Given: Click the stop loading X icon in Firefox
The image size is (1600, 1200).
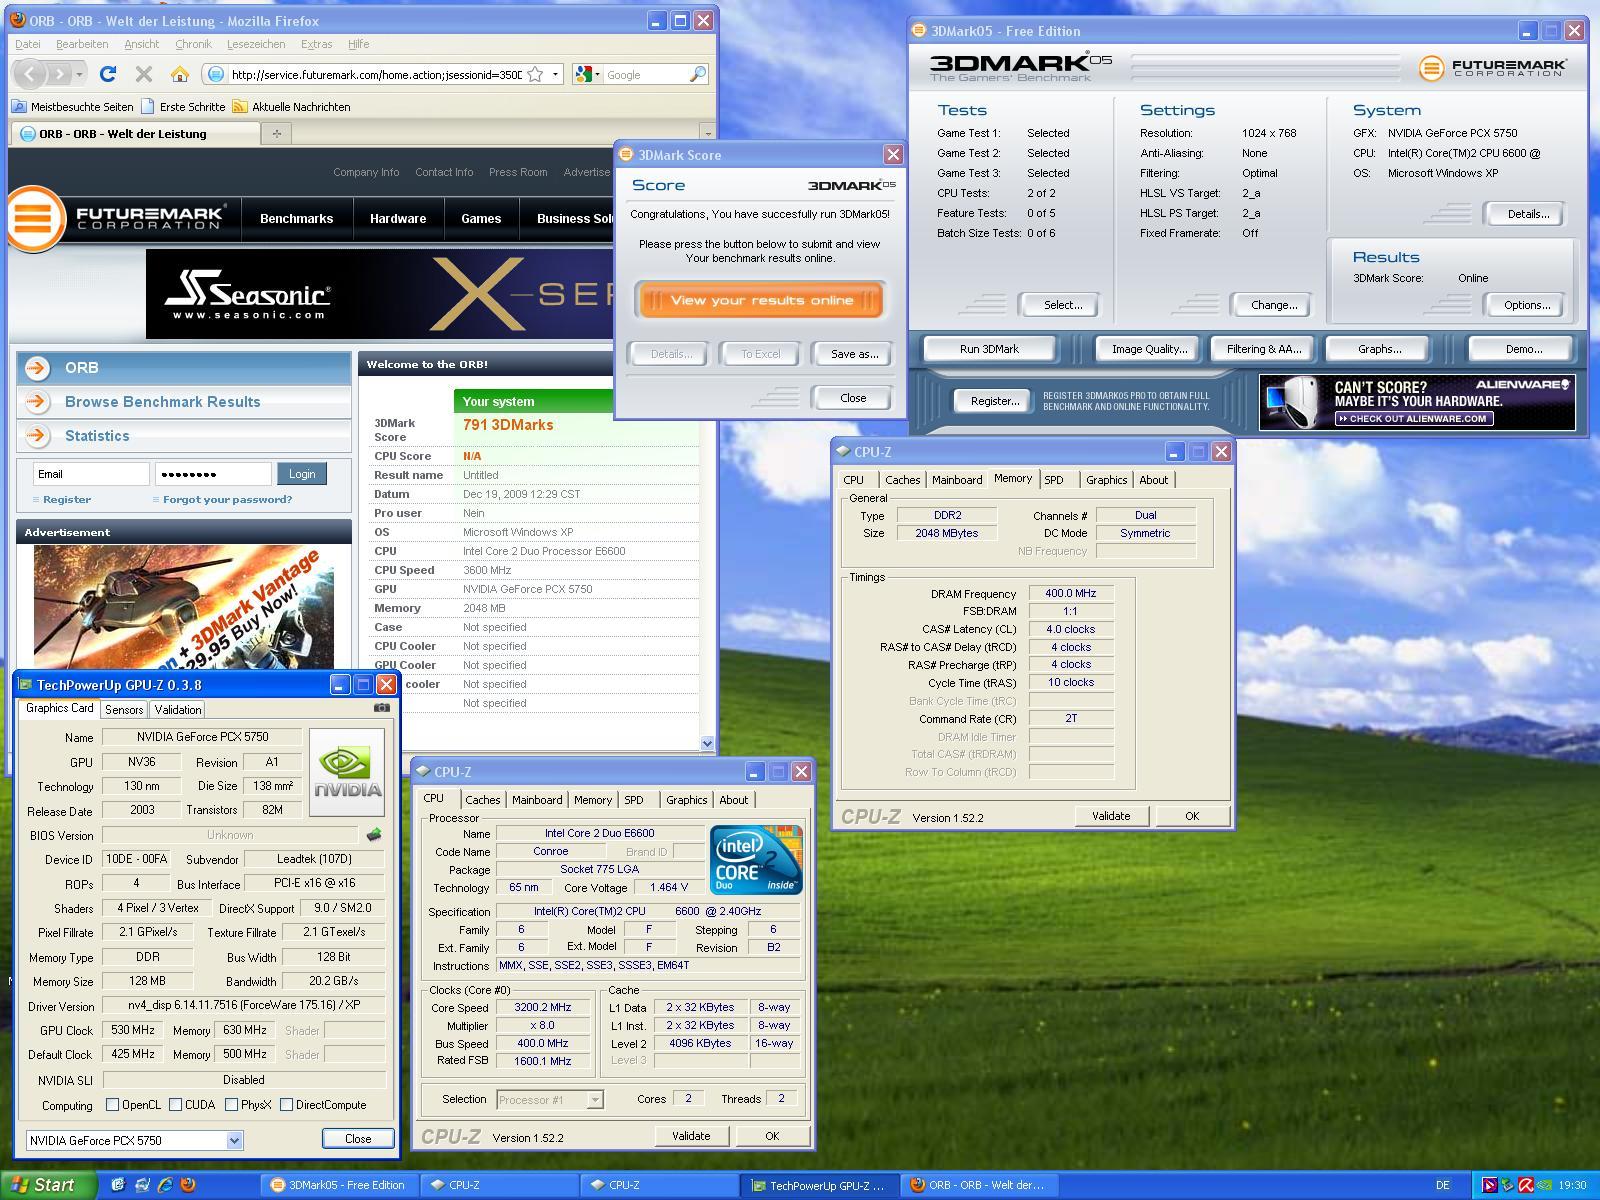Looking at the screenshot, I should point(144,74).
